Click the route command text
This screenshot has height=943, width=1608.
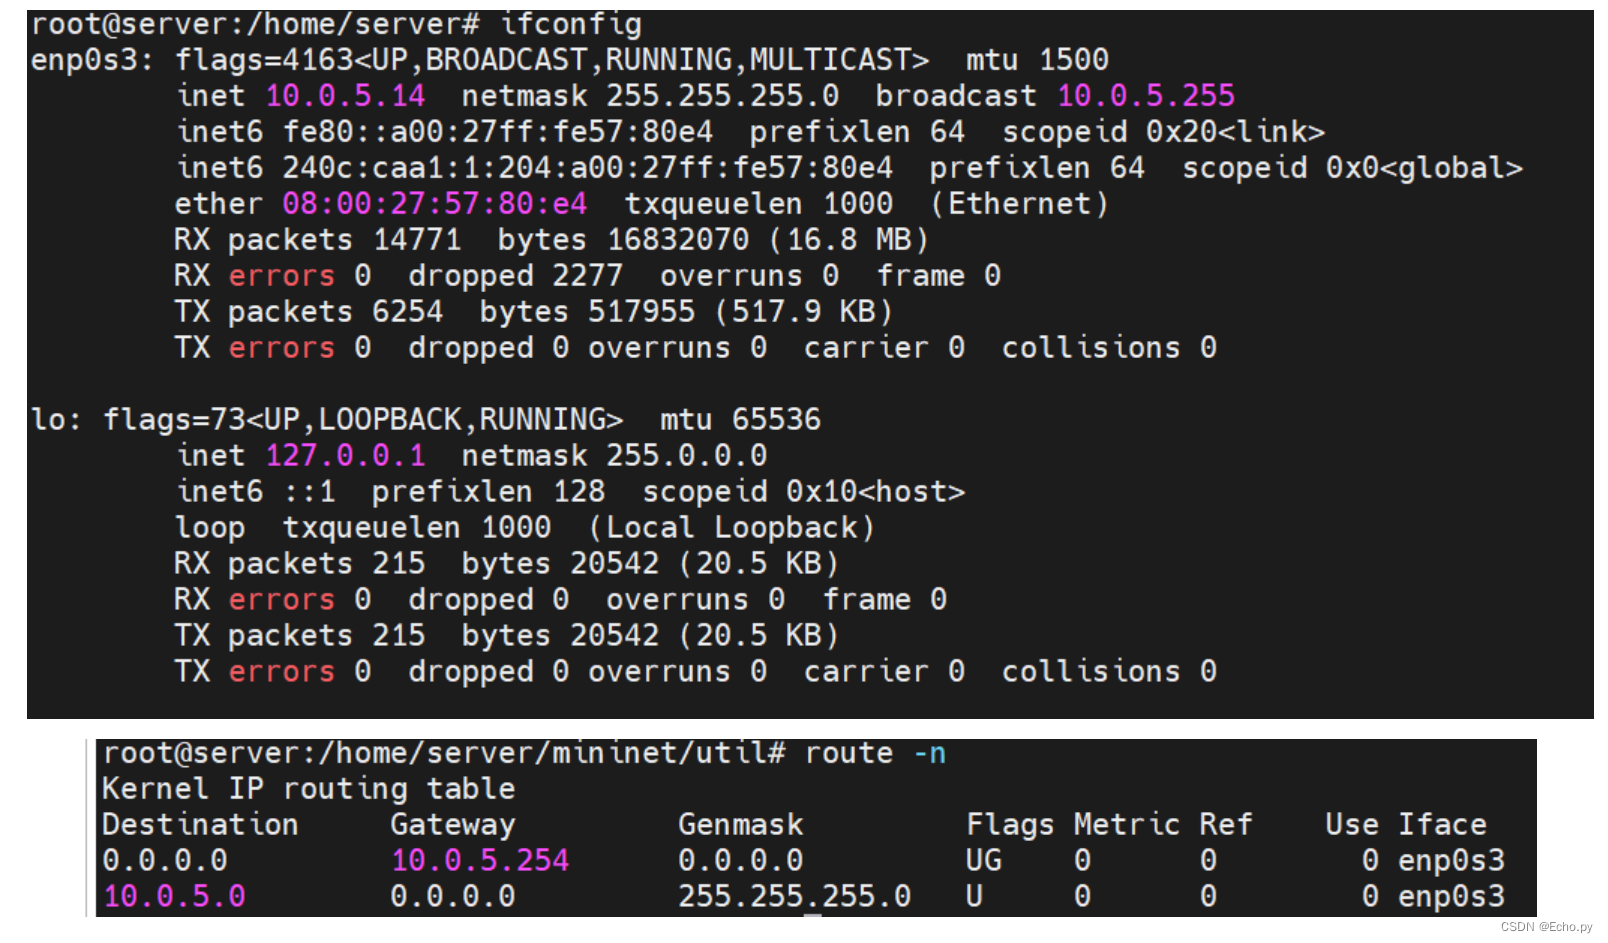(849, 753)
